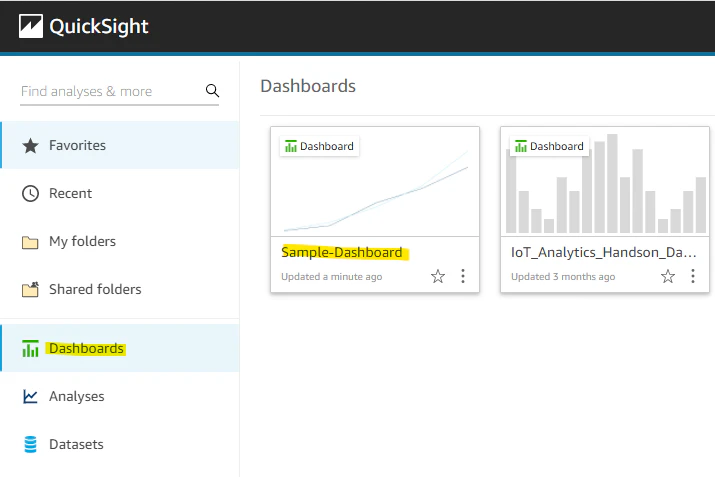The width and height of the screenshot is (715, 477).
Task: Click the Analyses line chart icon
Action: (x=31, y=396)
